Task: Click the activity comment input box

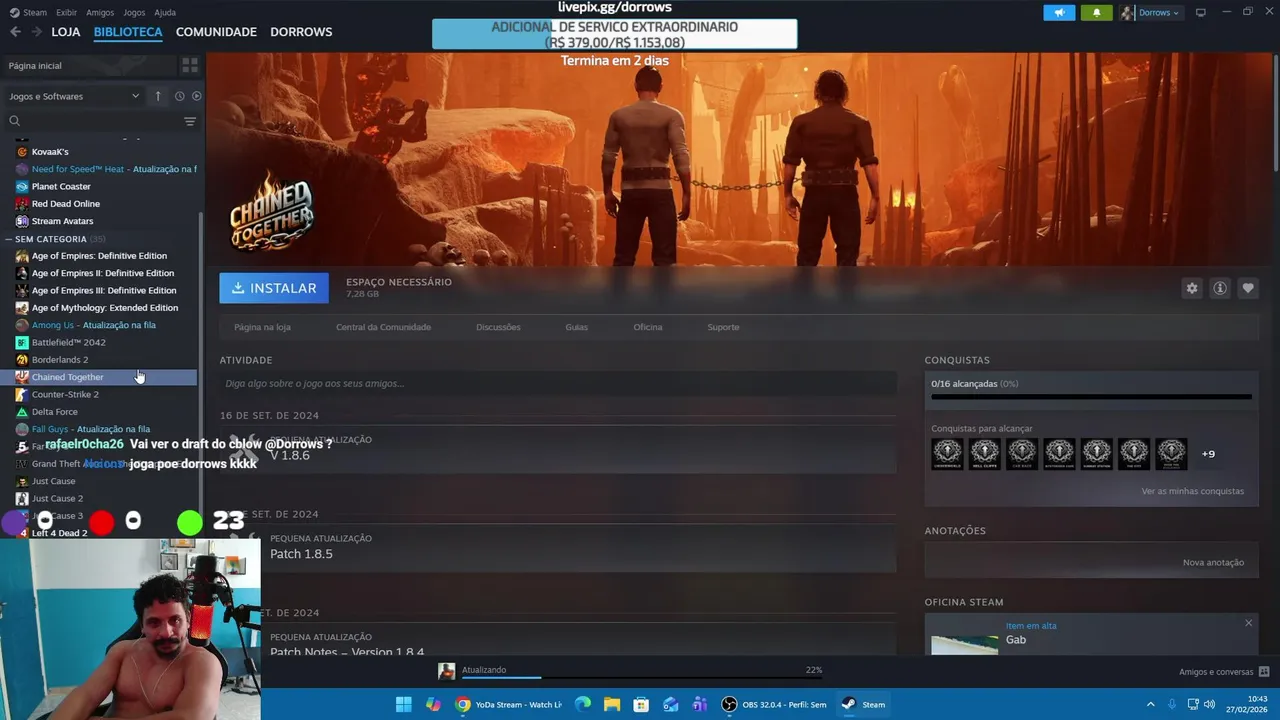Action: click(558, 383)
